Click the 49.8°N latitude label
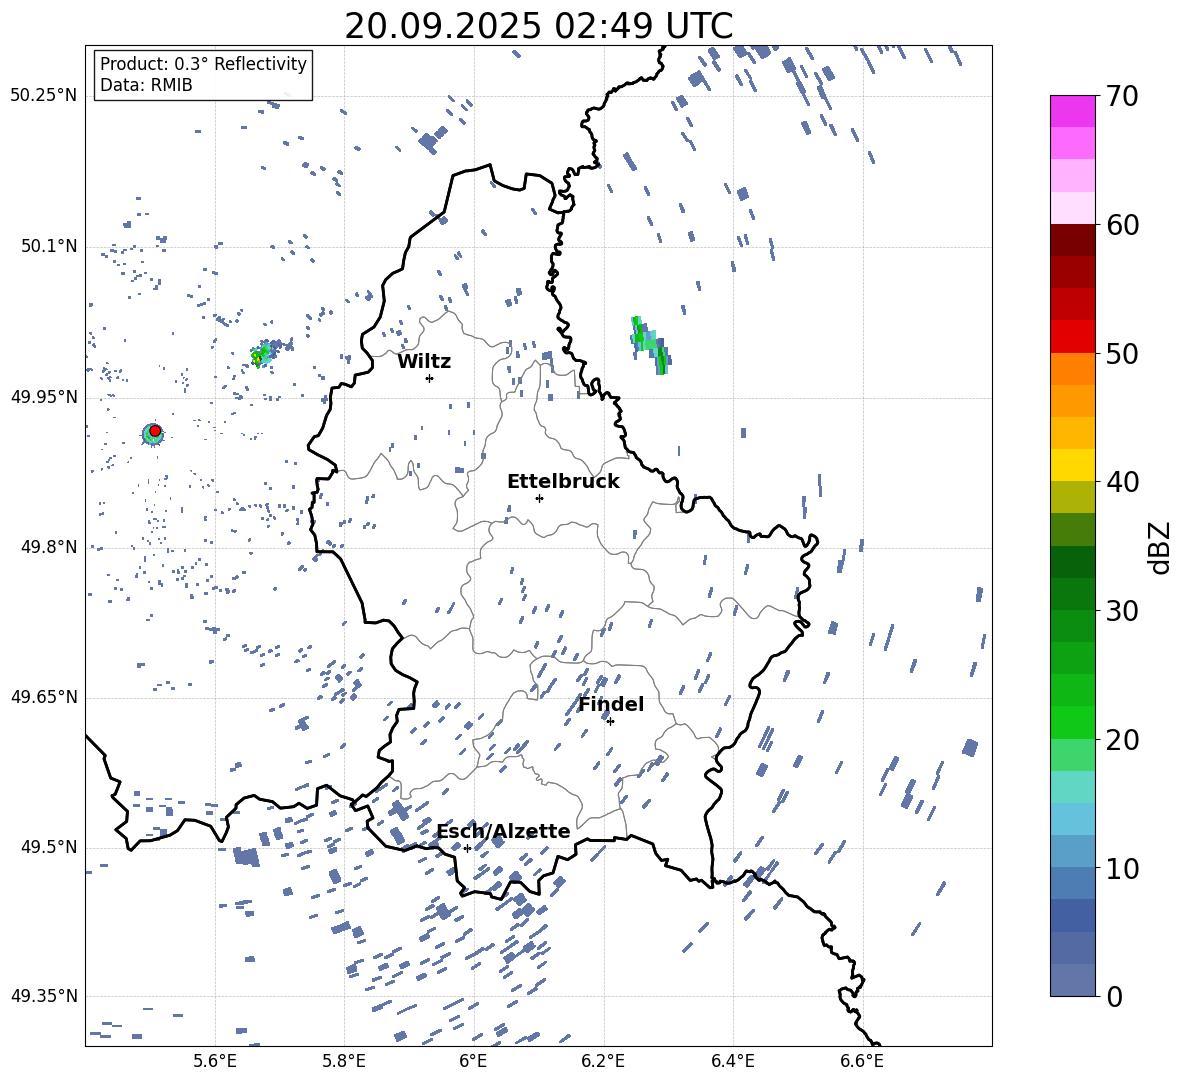This screenshot has width=1184, height=1081. 49,547
